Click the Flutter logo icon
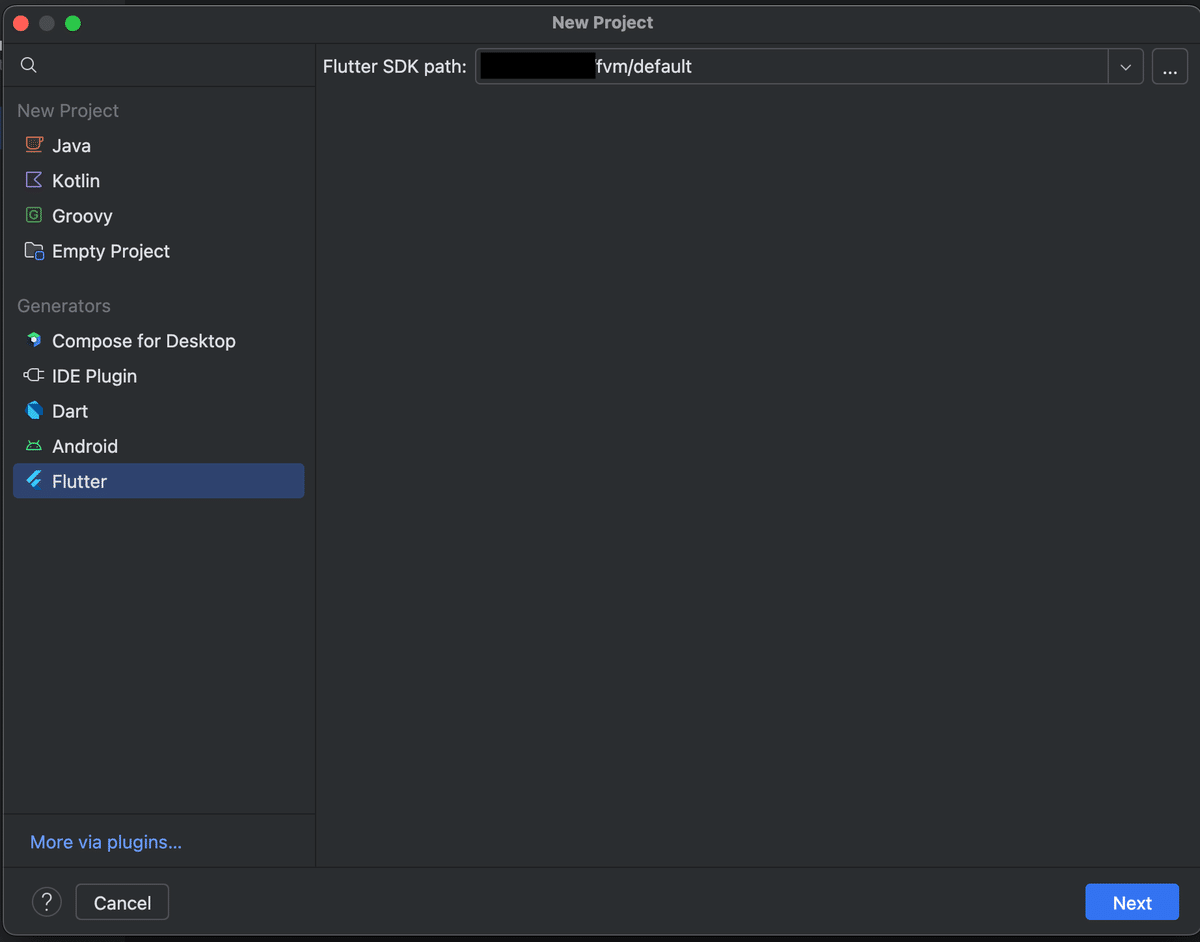Screen dimensions: 1200x942 point(34,481)
